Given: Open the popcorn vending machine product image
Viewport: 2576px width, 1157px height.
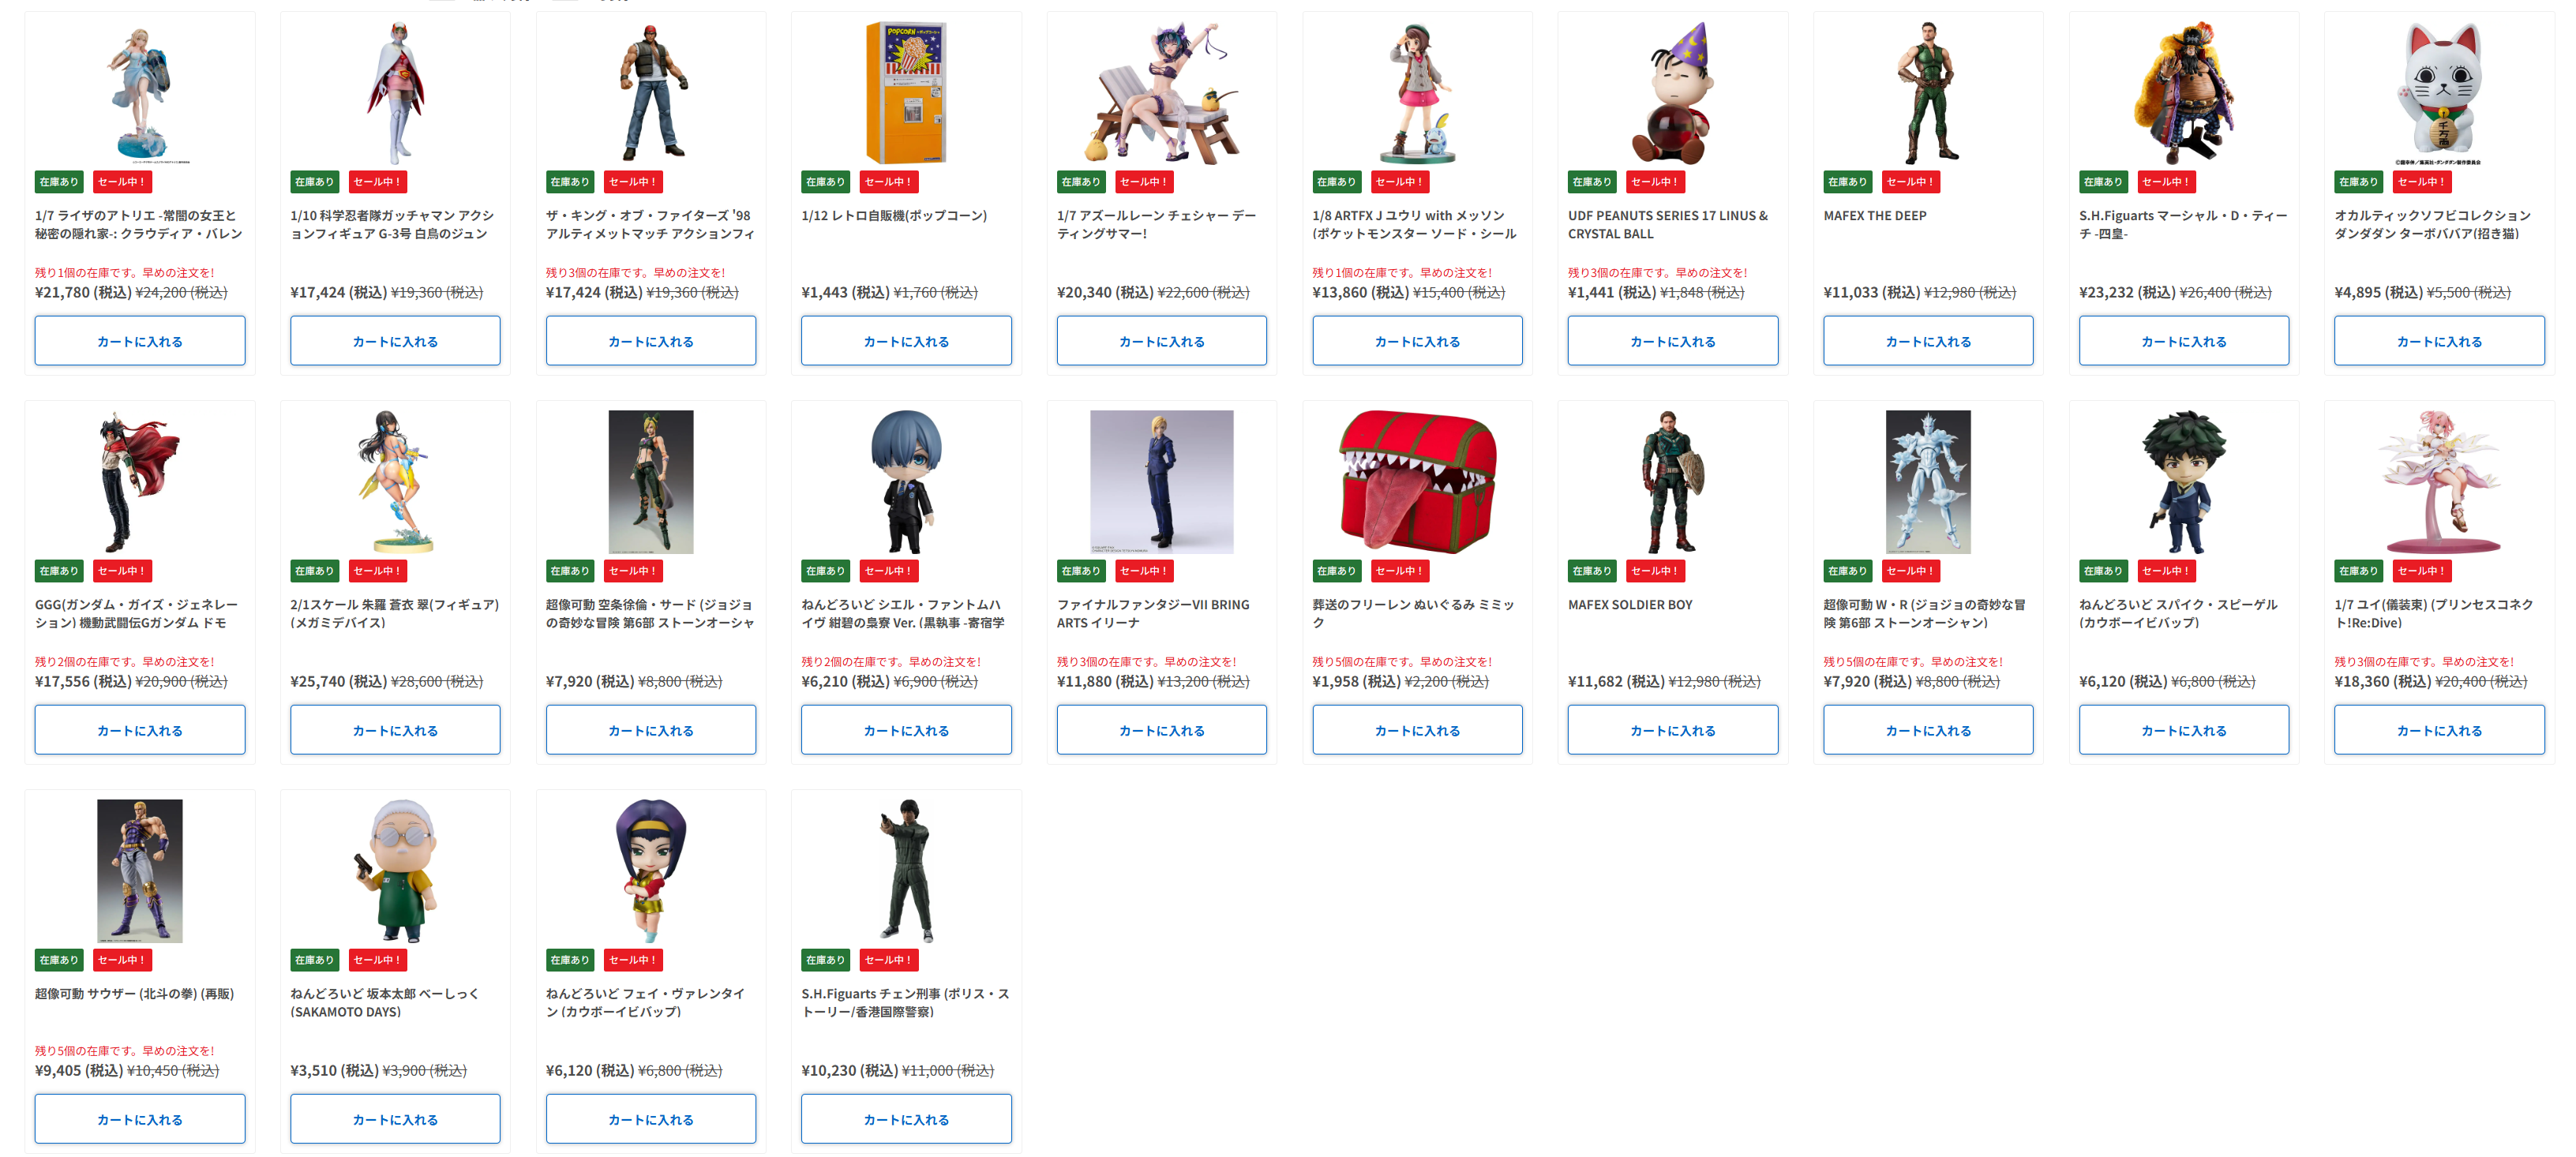Looking at the screenshot, I should 905,92.
